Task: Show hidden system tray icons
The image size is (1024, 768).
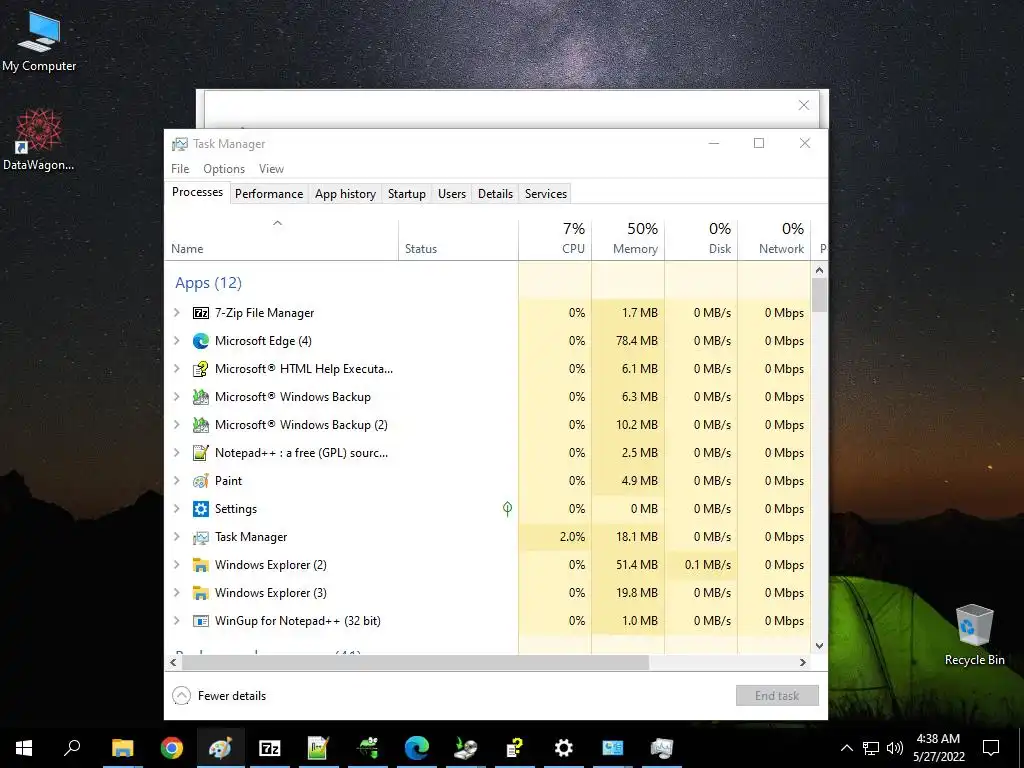Action: tap(846, 748)
